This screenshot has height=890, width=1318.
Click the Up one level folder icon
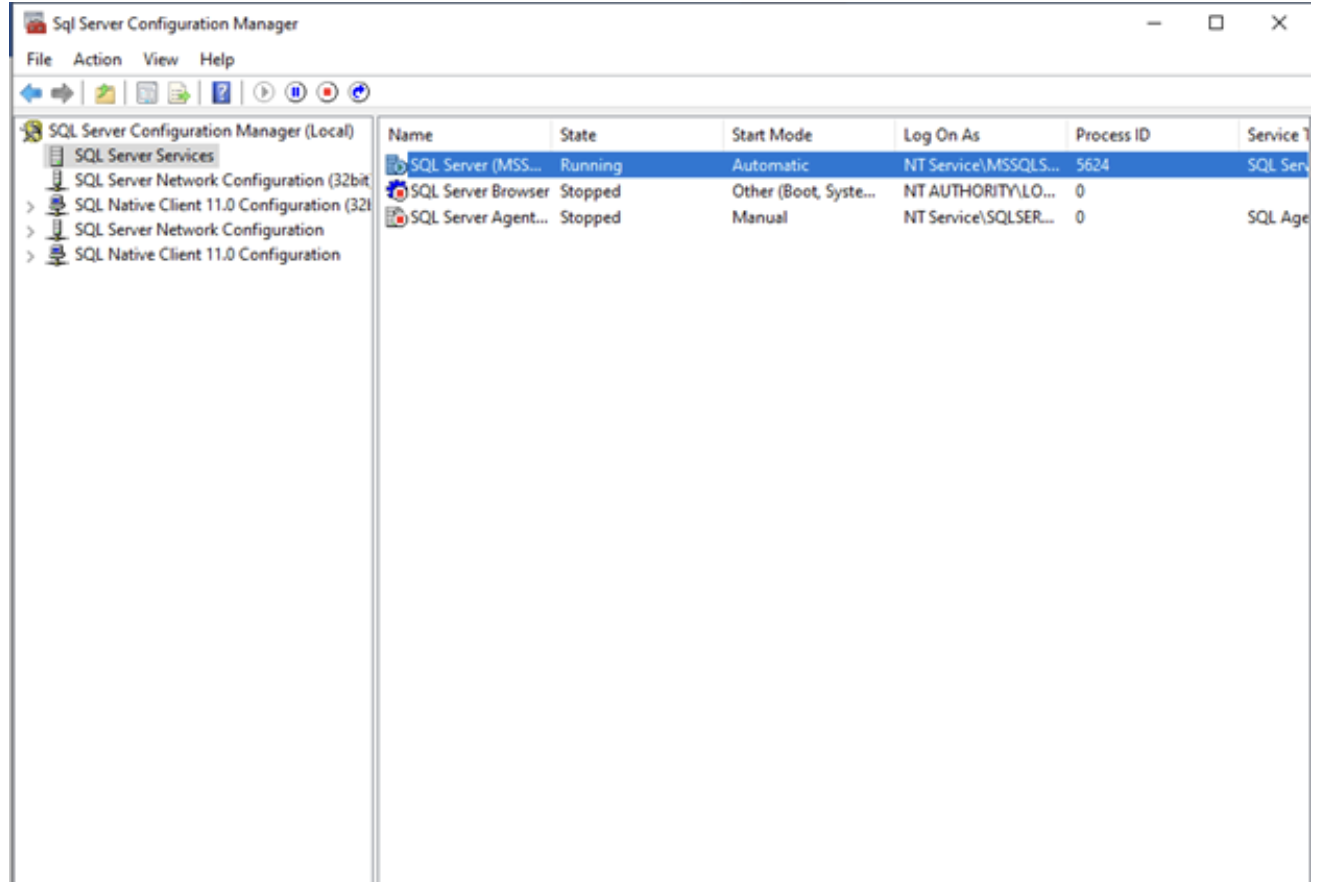pos(104,93)
